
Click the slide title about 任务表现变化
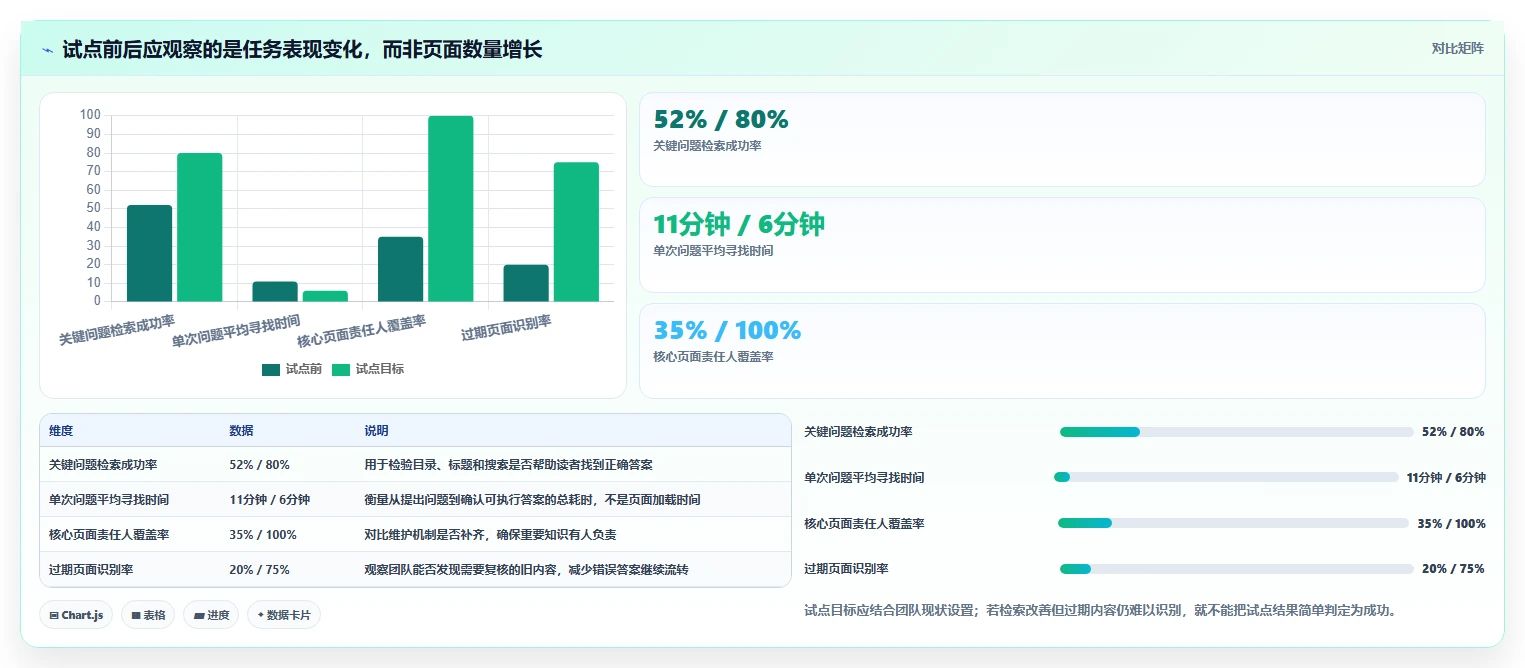point(302,49)
